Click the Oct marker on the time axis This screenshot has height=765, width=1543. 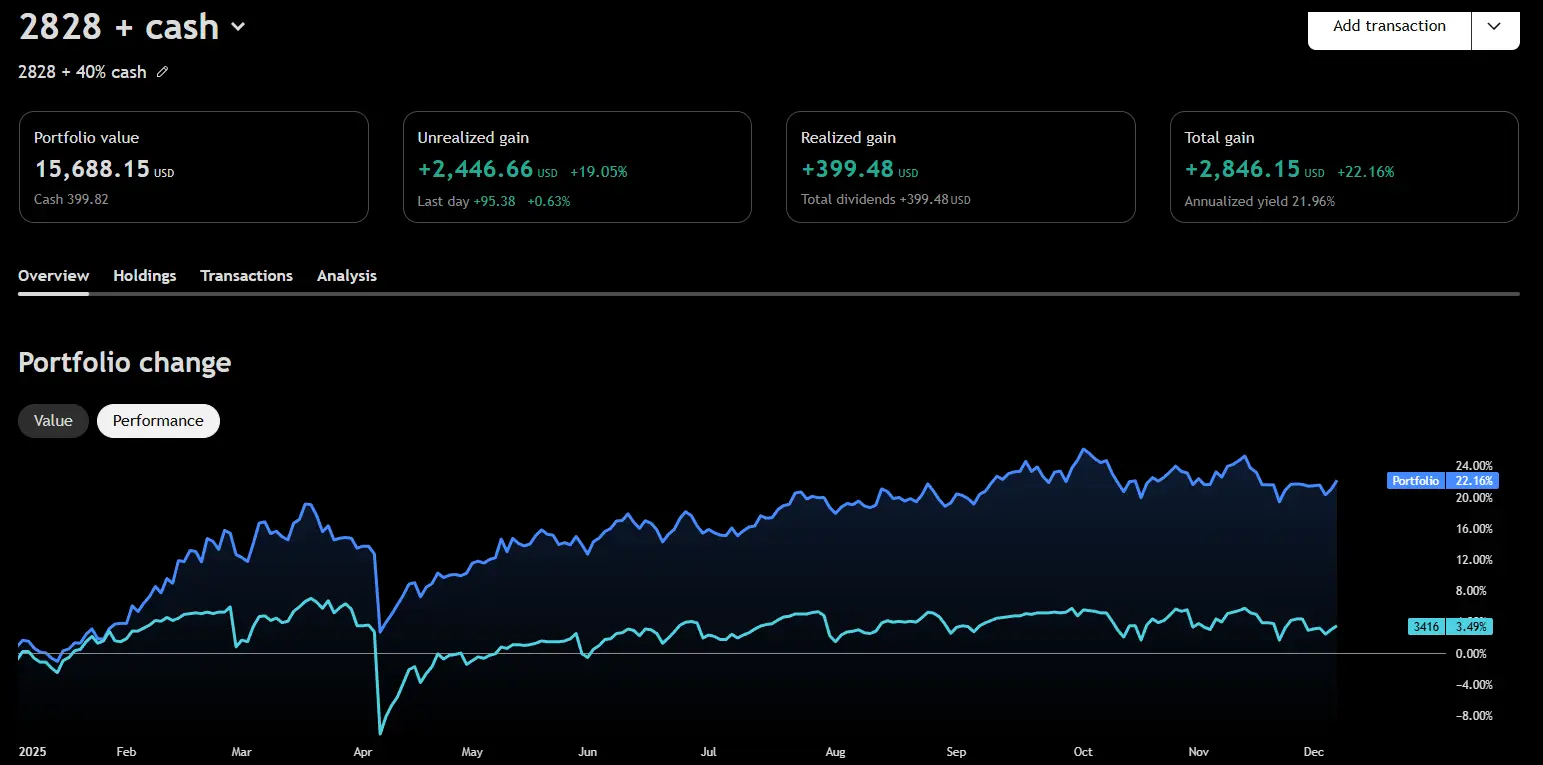tap(1082, 751)
